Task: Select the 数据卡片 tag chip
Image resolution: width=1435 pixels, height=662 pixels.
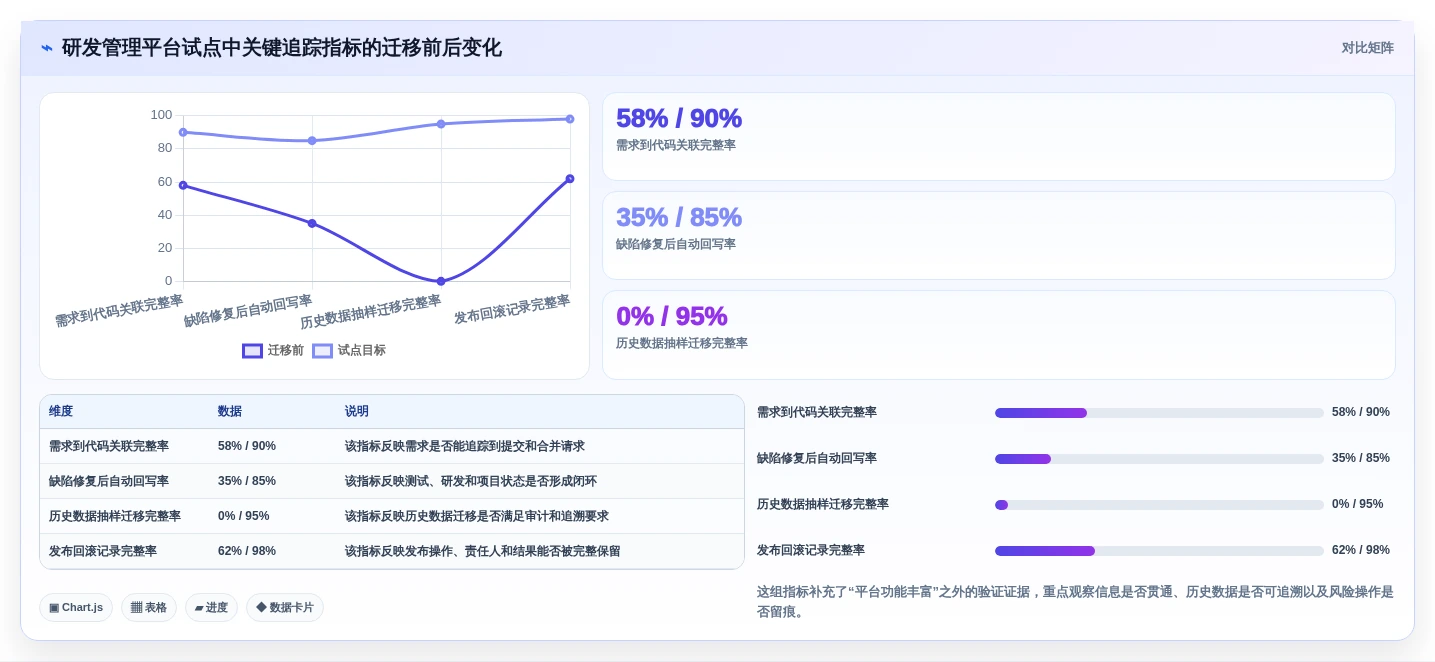Action: click(285, 608)
